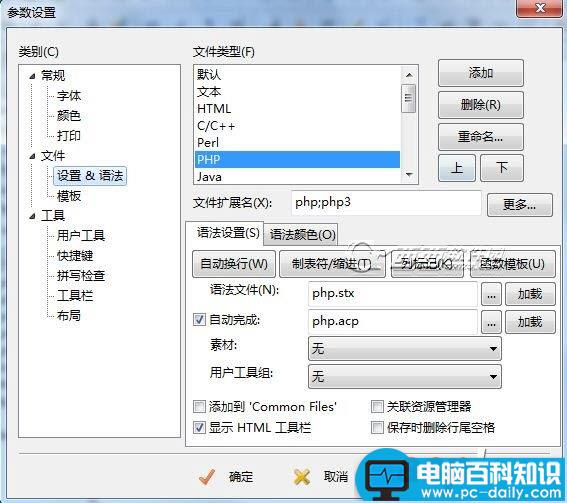567x503 pixels.
Task: Open 列标记(K) settings
Action: (x=427, y=264)
